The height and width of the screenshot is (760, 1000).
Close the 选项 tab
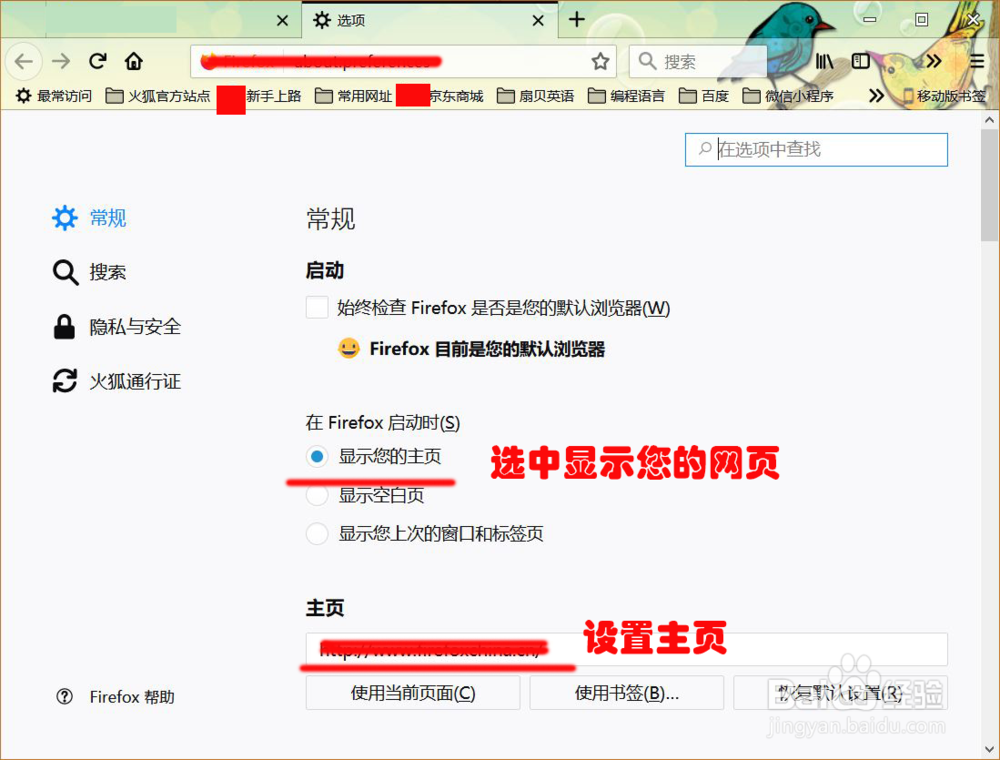click(538, 20)
